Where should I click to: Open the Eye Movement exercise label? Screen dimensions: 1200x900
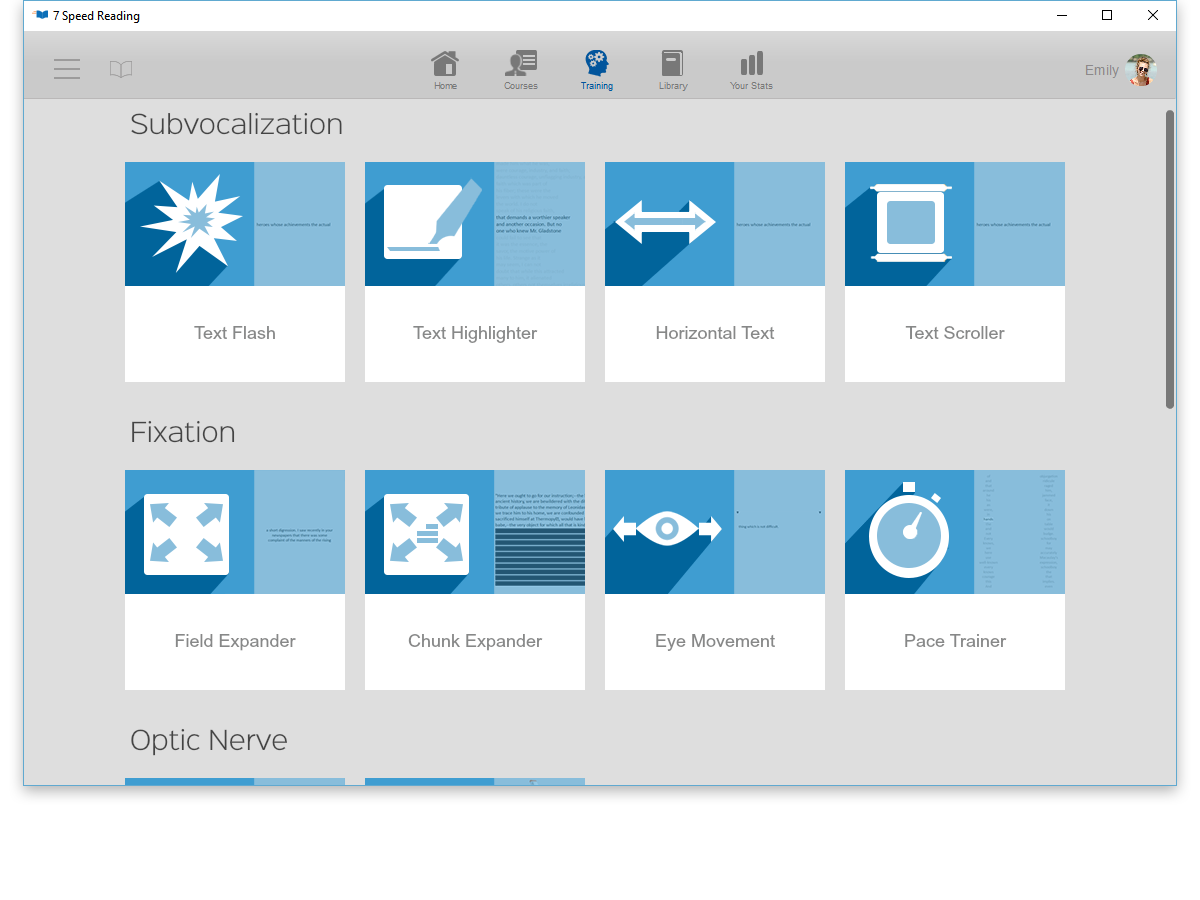tap(715, 641)
